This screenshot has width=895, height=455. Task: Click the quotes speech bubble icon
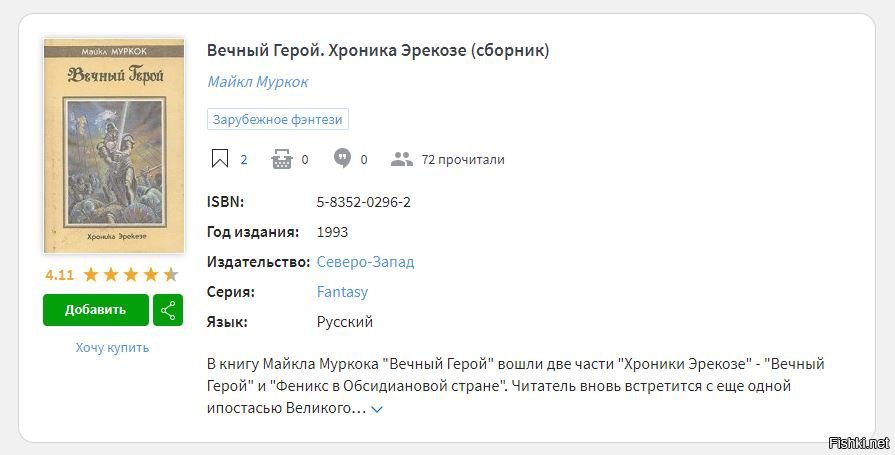343,159
